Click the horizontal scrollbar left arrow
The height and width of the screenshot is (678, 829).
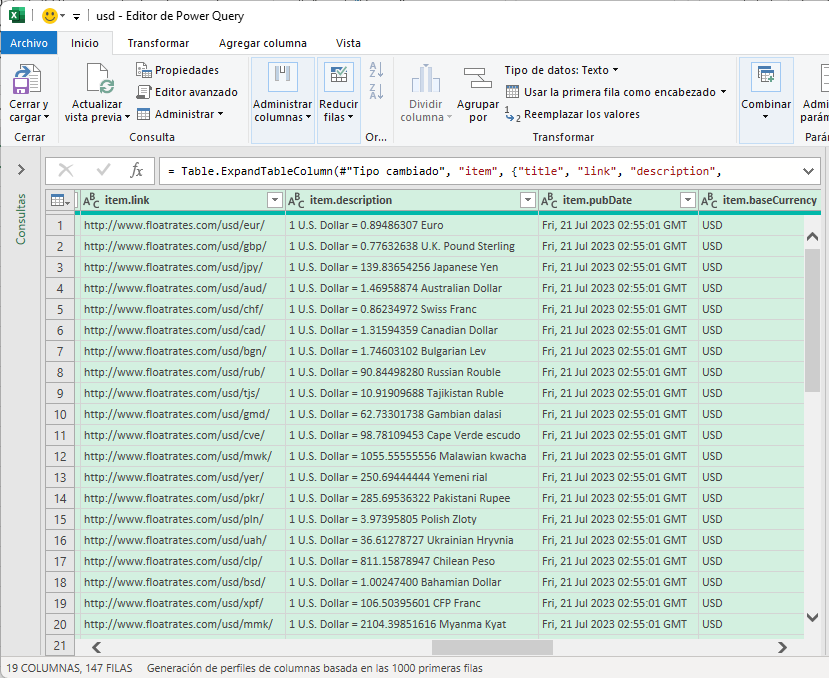96,647
